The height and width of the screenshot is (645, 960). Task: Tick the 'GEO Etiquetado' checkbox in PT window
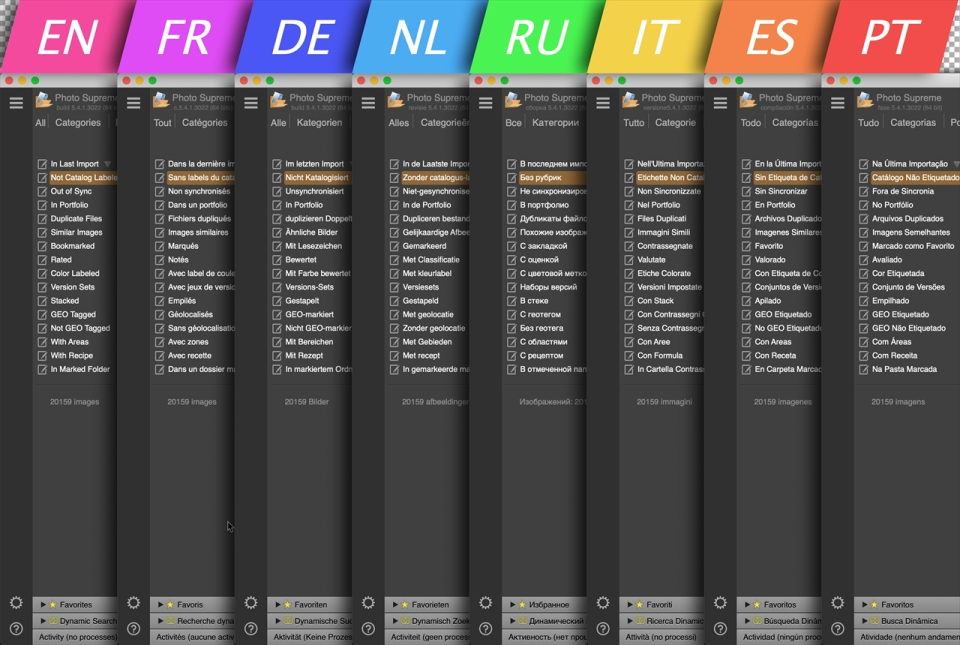(x=864, y=315)
